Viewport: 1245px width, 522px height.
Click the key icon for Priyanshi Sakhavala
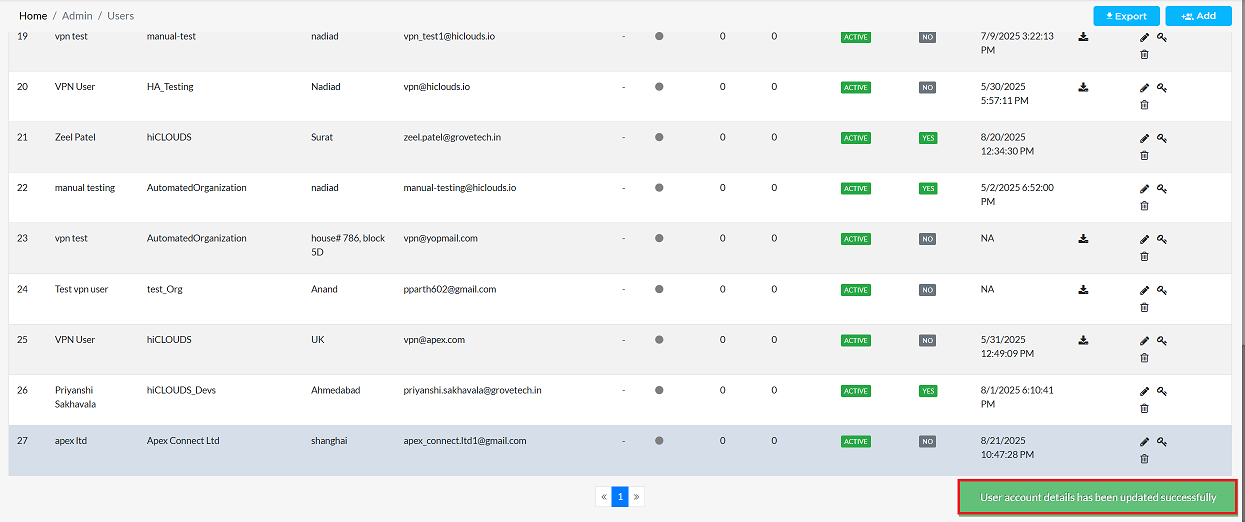(x=1162, y=391)
